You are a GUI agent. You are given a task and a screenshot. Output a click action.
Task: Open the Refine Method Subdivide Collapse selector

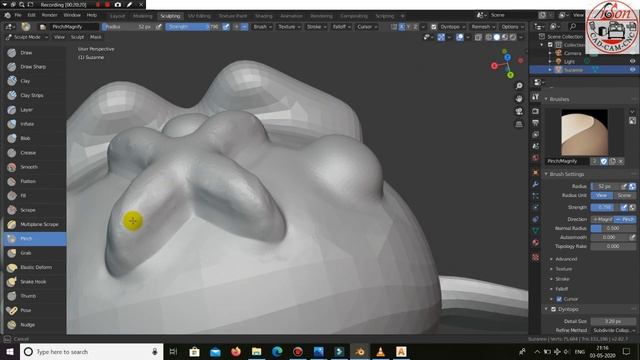(613, 330)
